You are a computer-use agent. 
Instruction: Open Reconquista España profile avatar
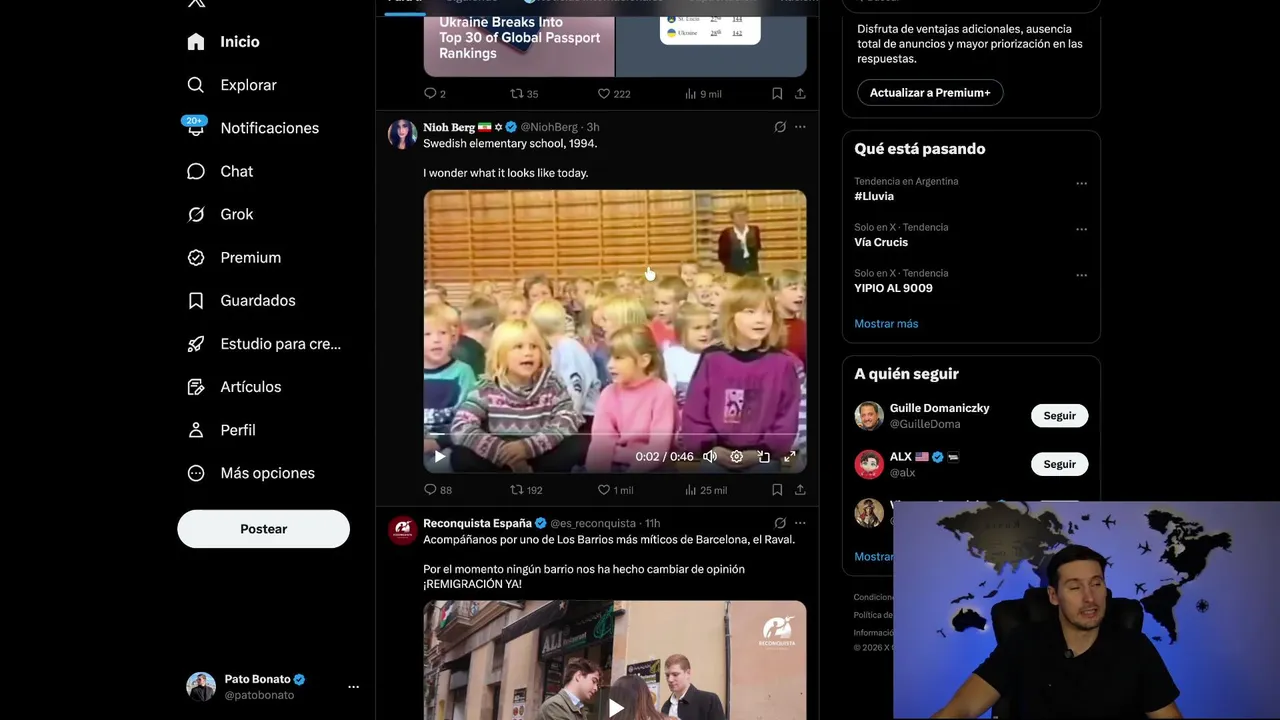pyautogui.click(x=402, y=530)
